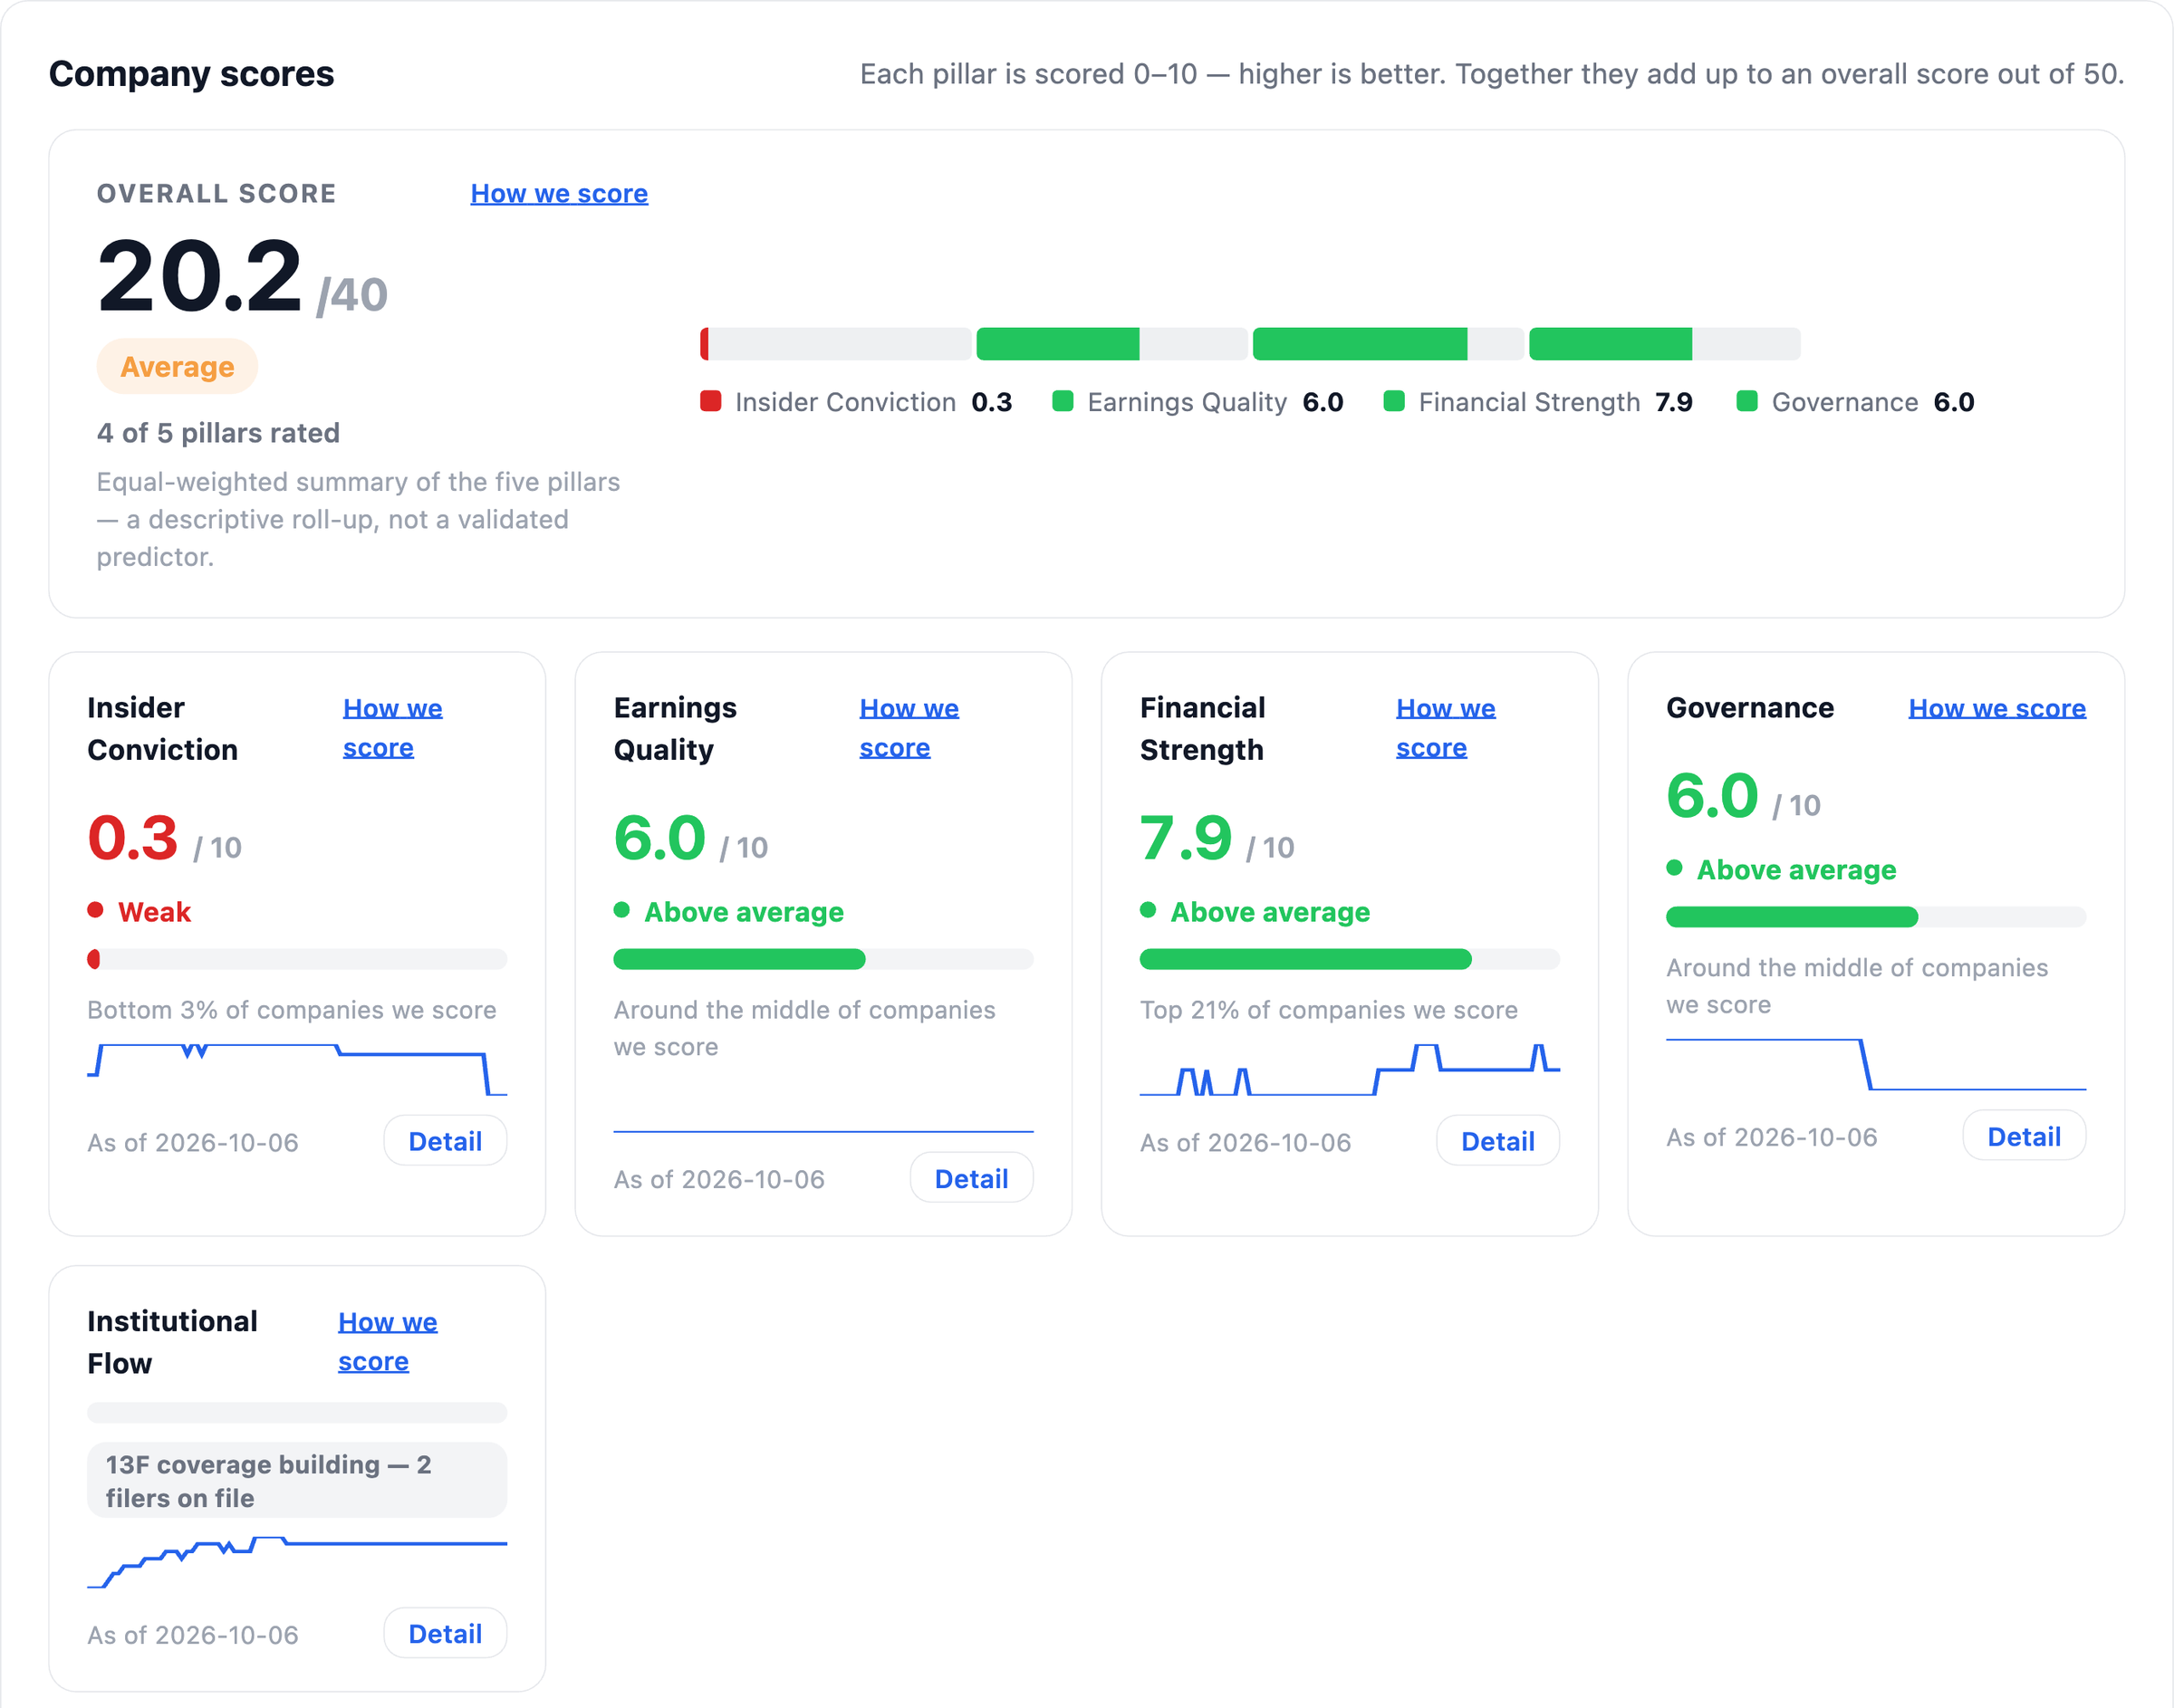Viewport: 2174px width, 1708px height.
Task: Click the overall score value 20.2
Action: pyautogui.click(x=199, y=275)
